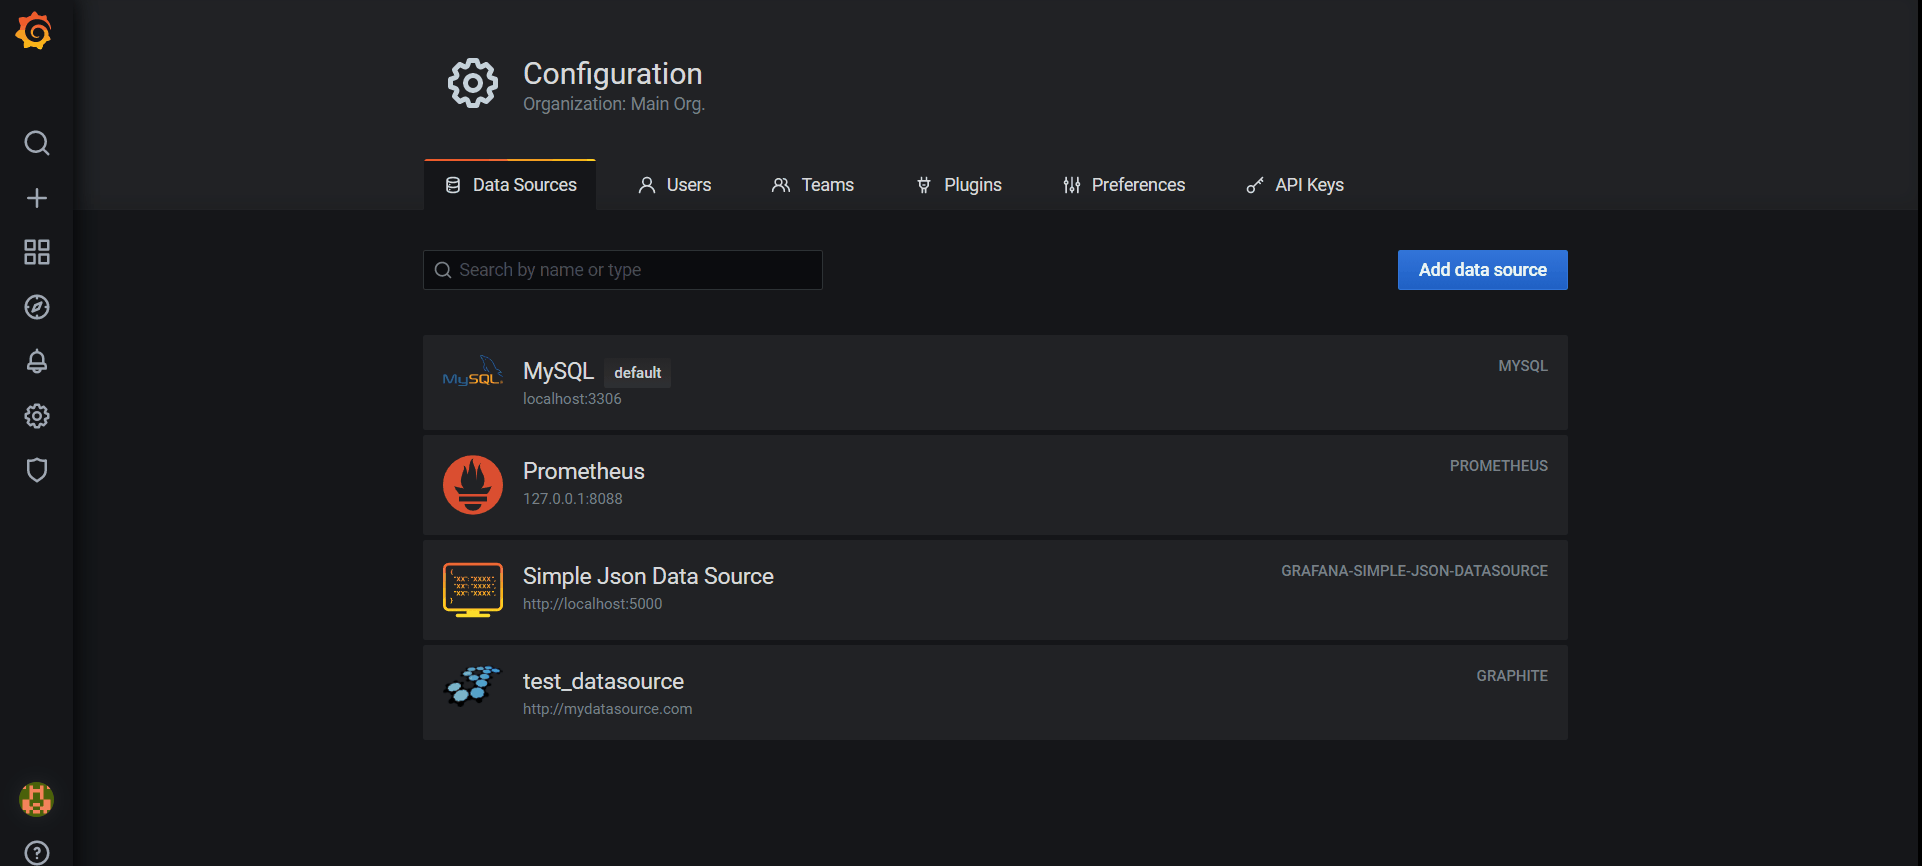Open the Search dashboards magnifier icon
1922x866 pixels.
[37, 143]
